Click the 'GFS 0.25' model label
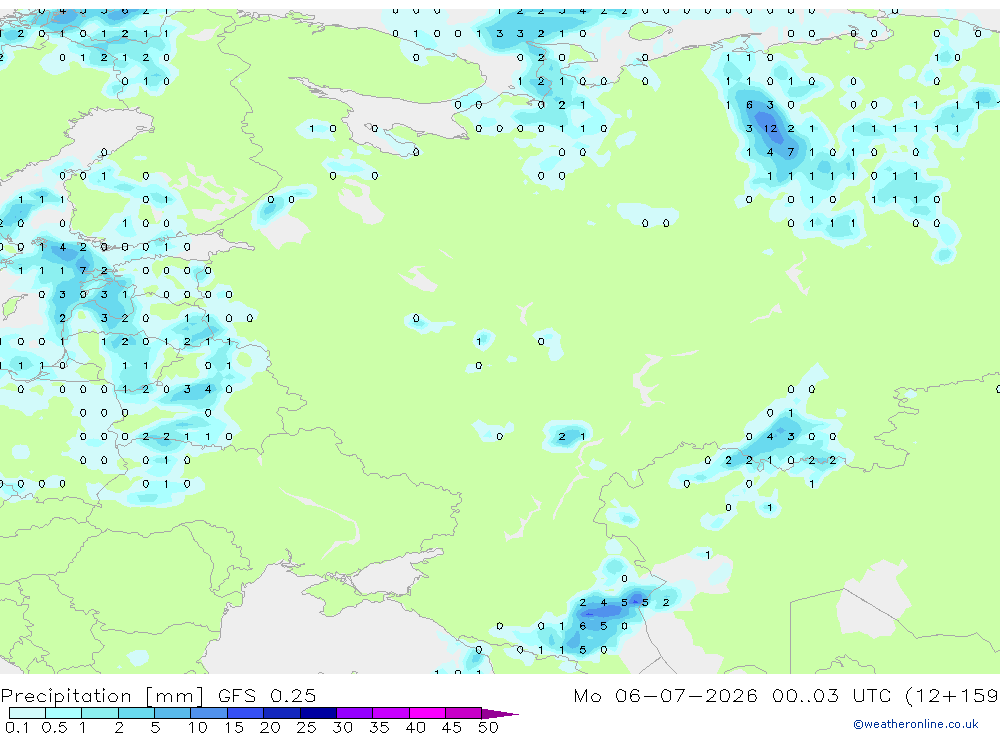 267,695
